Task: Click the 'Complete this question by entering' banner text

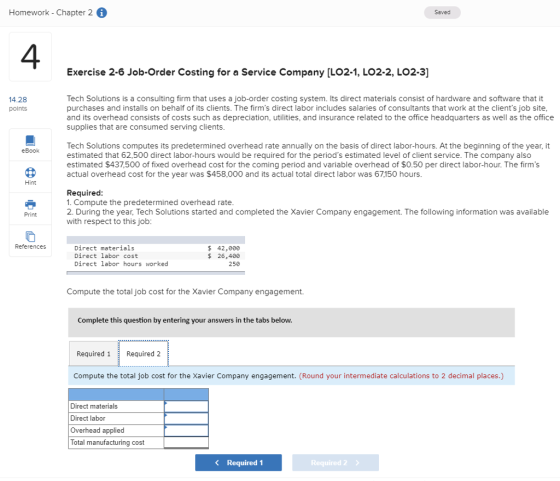Action: 185,320
